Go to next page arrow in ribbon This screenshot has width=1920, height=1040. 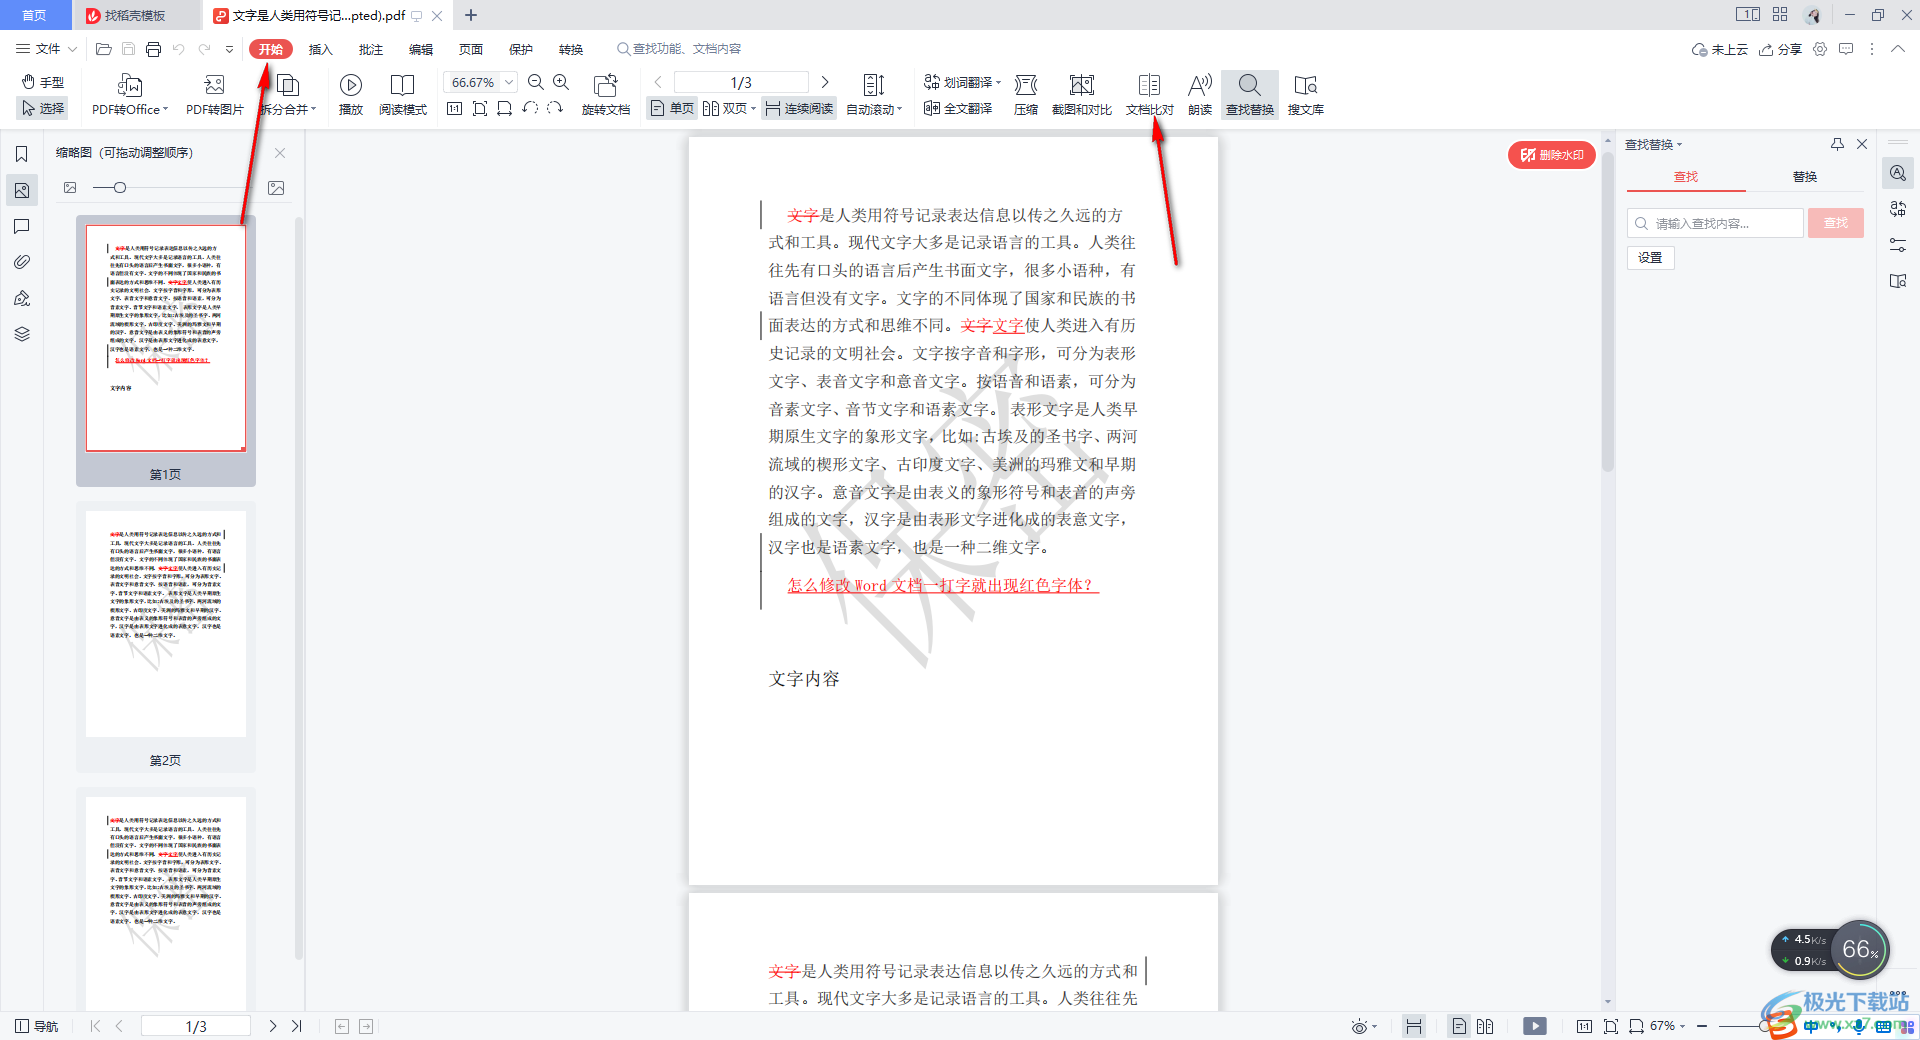click(825, 82)
